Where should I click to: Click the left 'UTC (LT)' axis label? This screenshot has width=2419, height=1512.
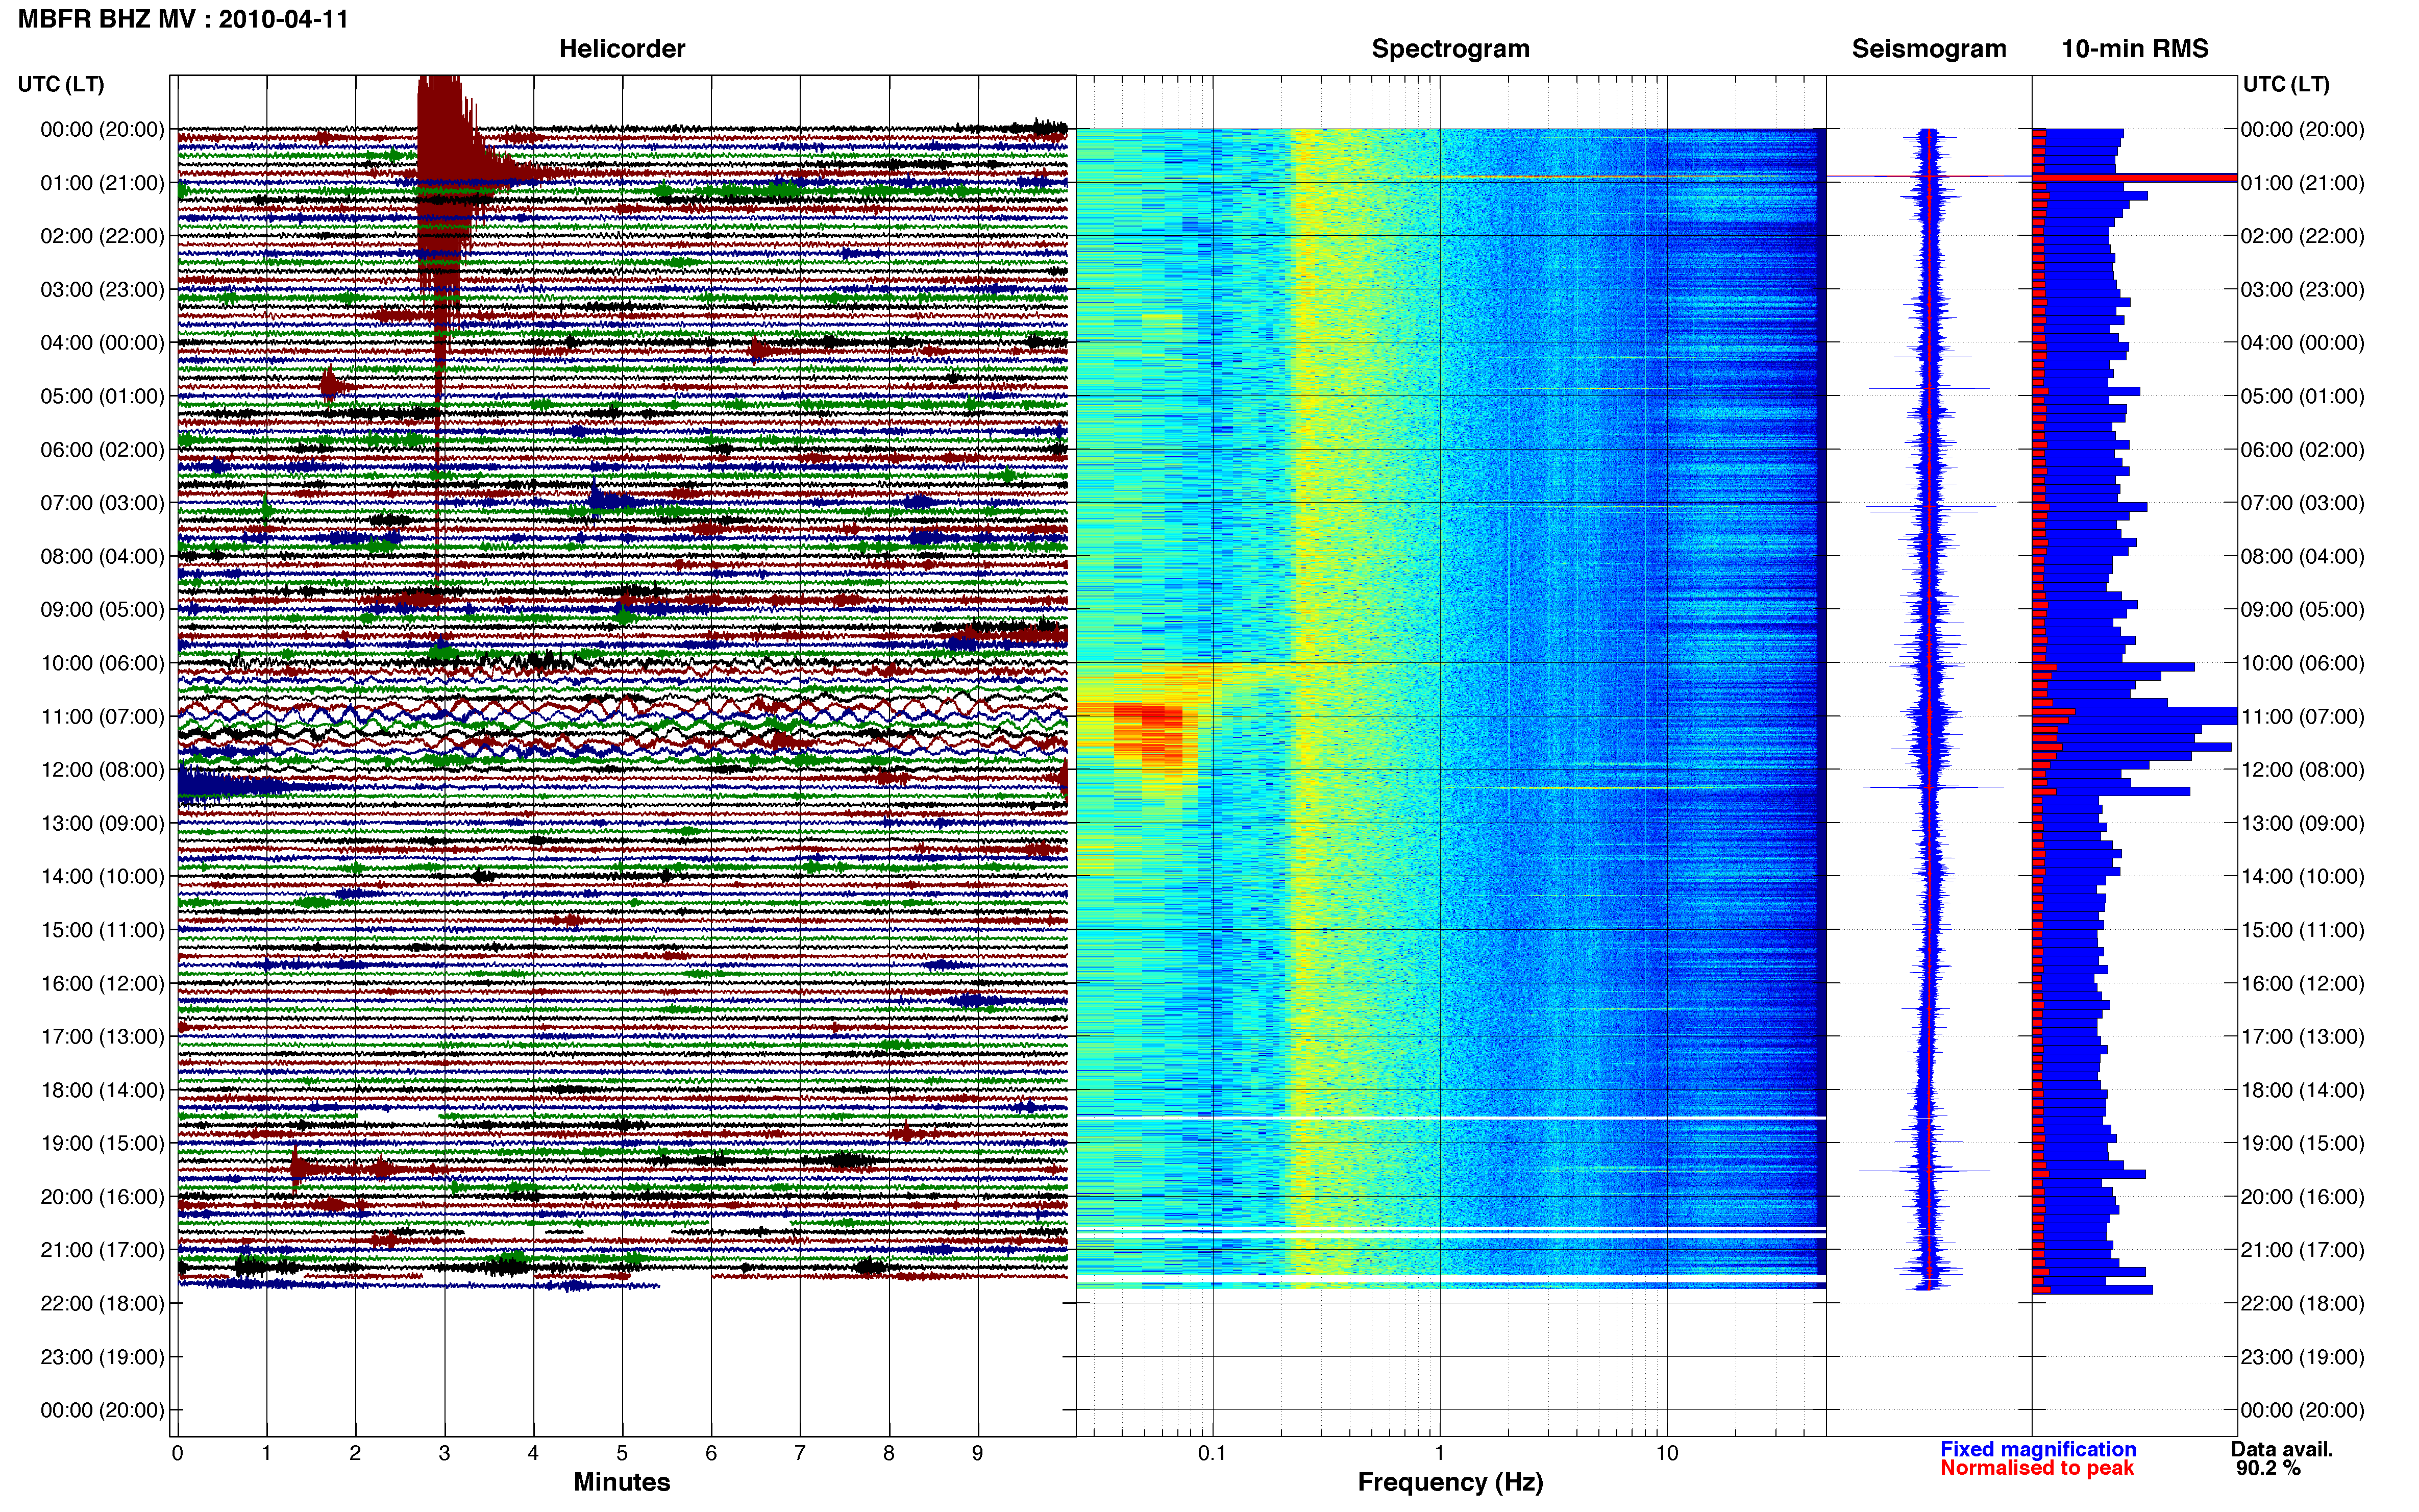(61, 84)
